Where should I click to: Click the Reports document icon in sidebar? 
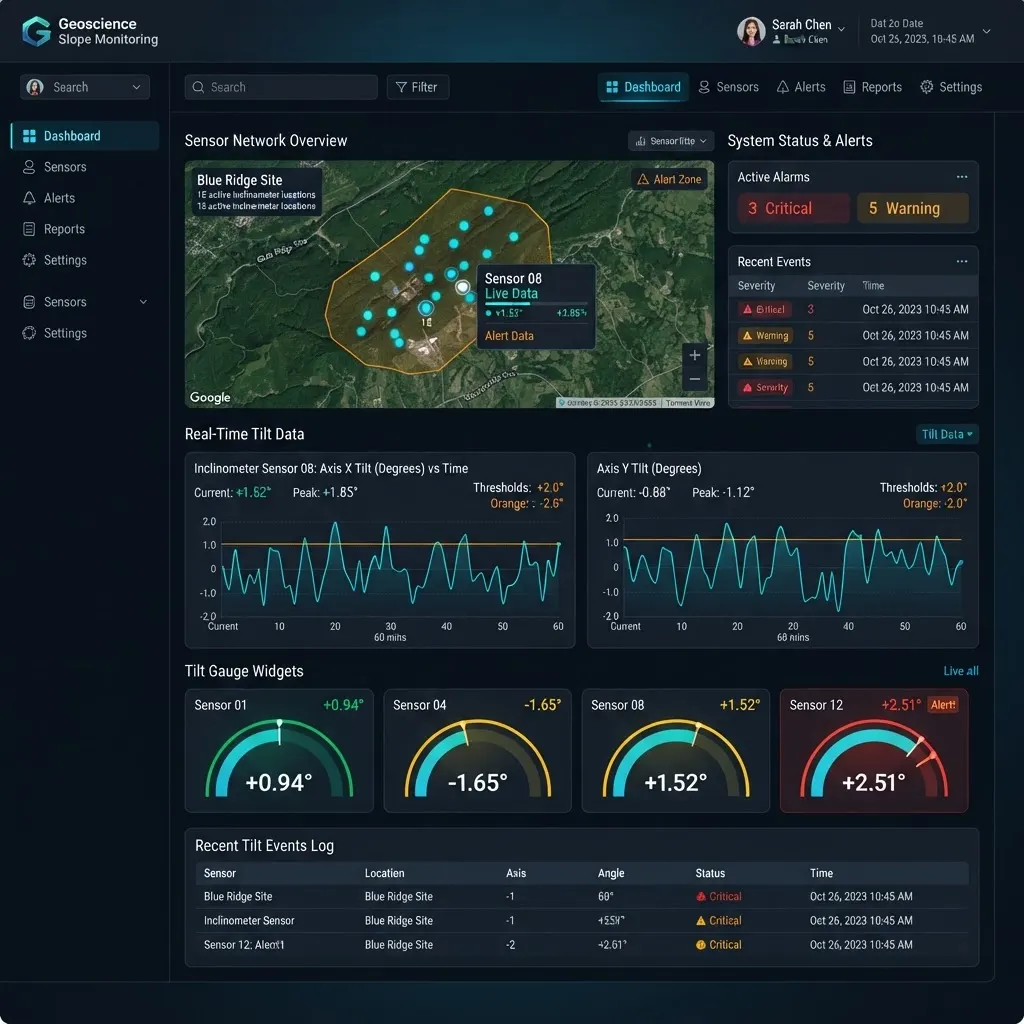(29, 229)
